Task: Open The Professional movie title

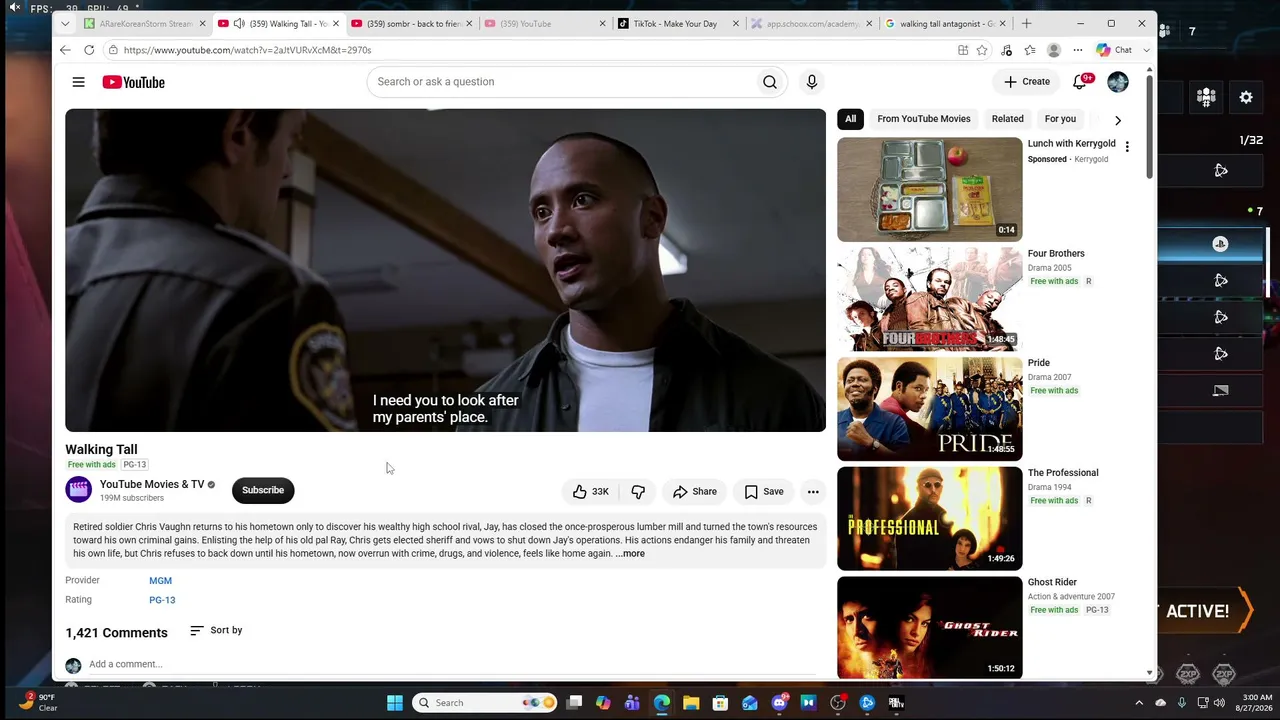Action: click(1063, 473)
